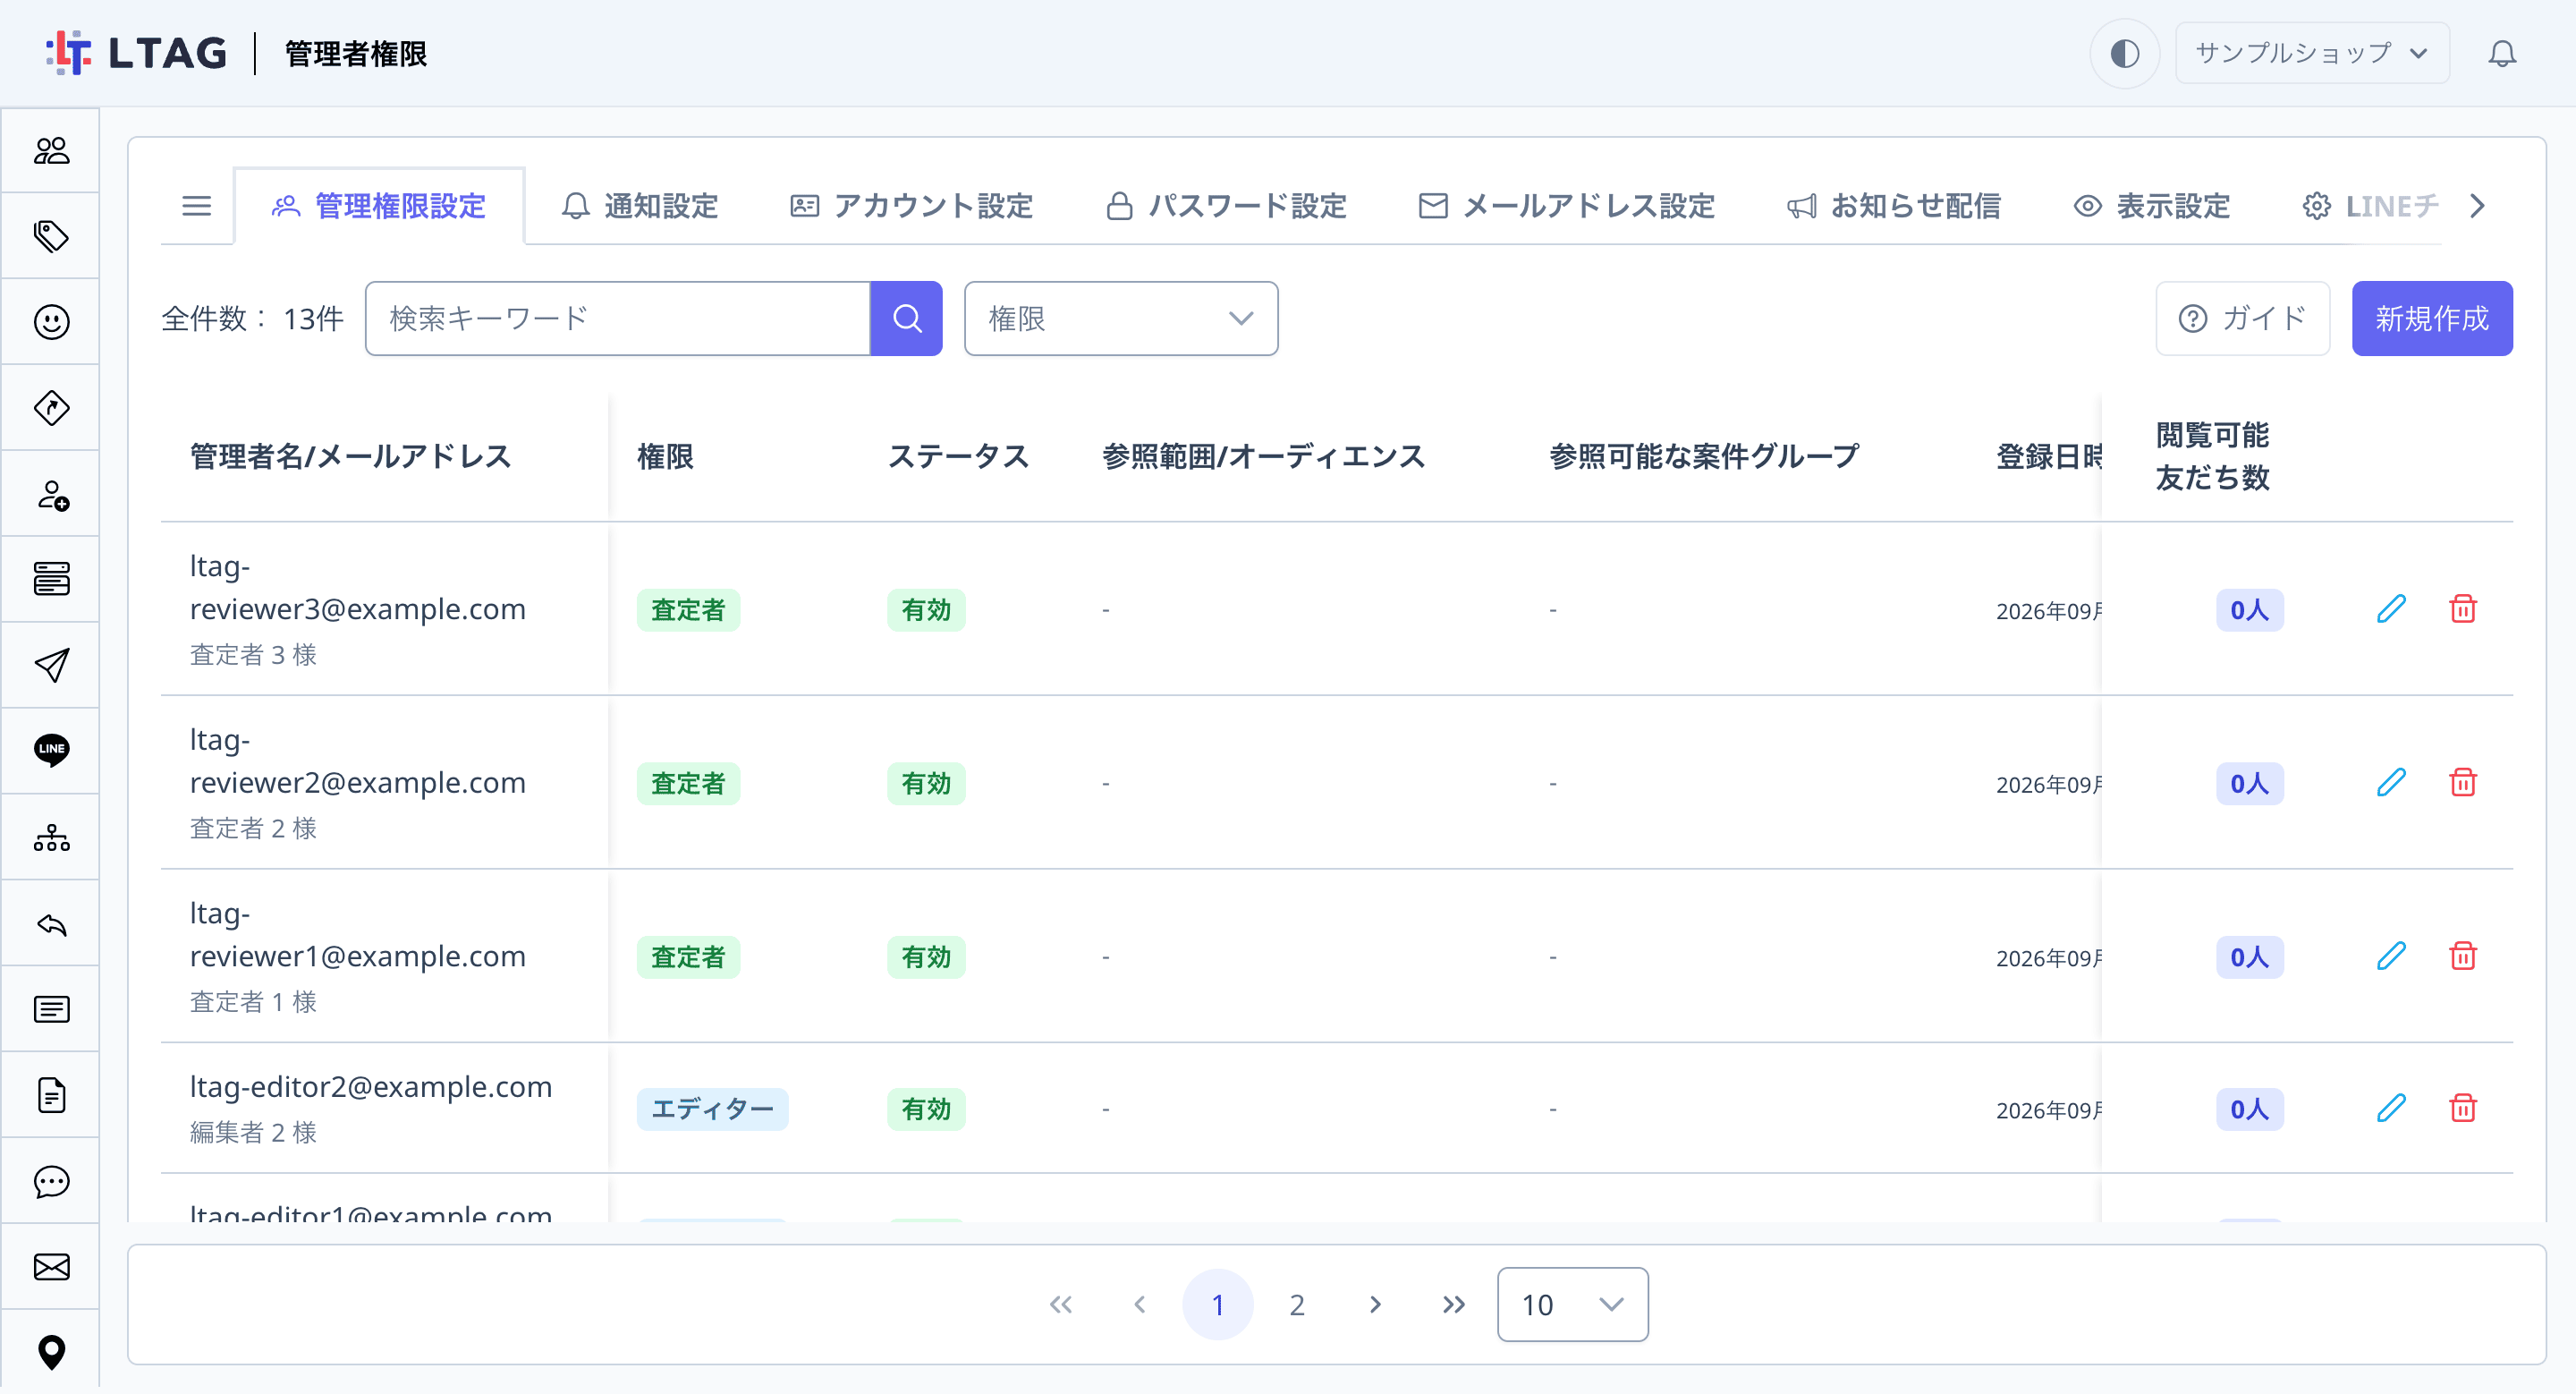Viewport: 2576px width, 1394px height.
Task: Open the smiley face sidebar icon
Action: (x=51, y=322)
